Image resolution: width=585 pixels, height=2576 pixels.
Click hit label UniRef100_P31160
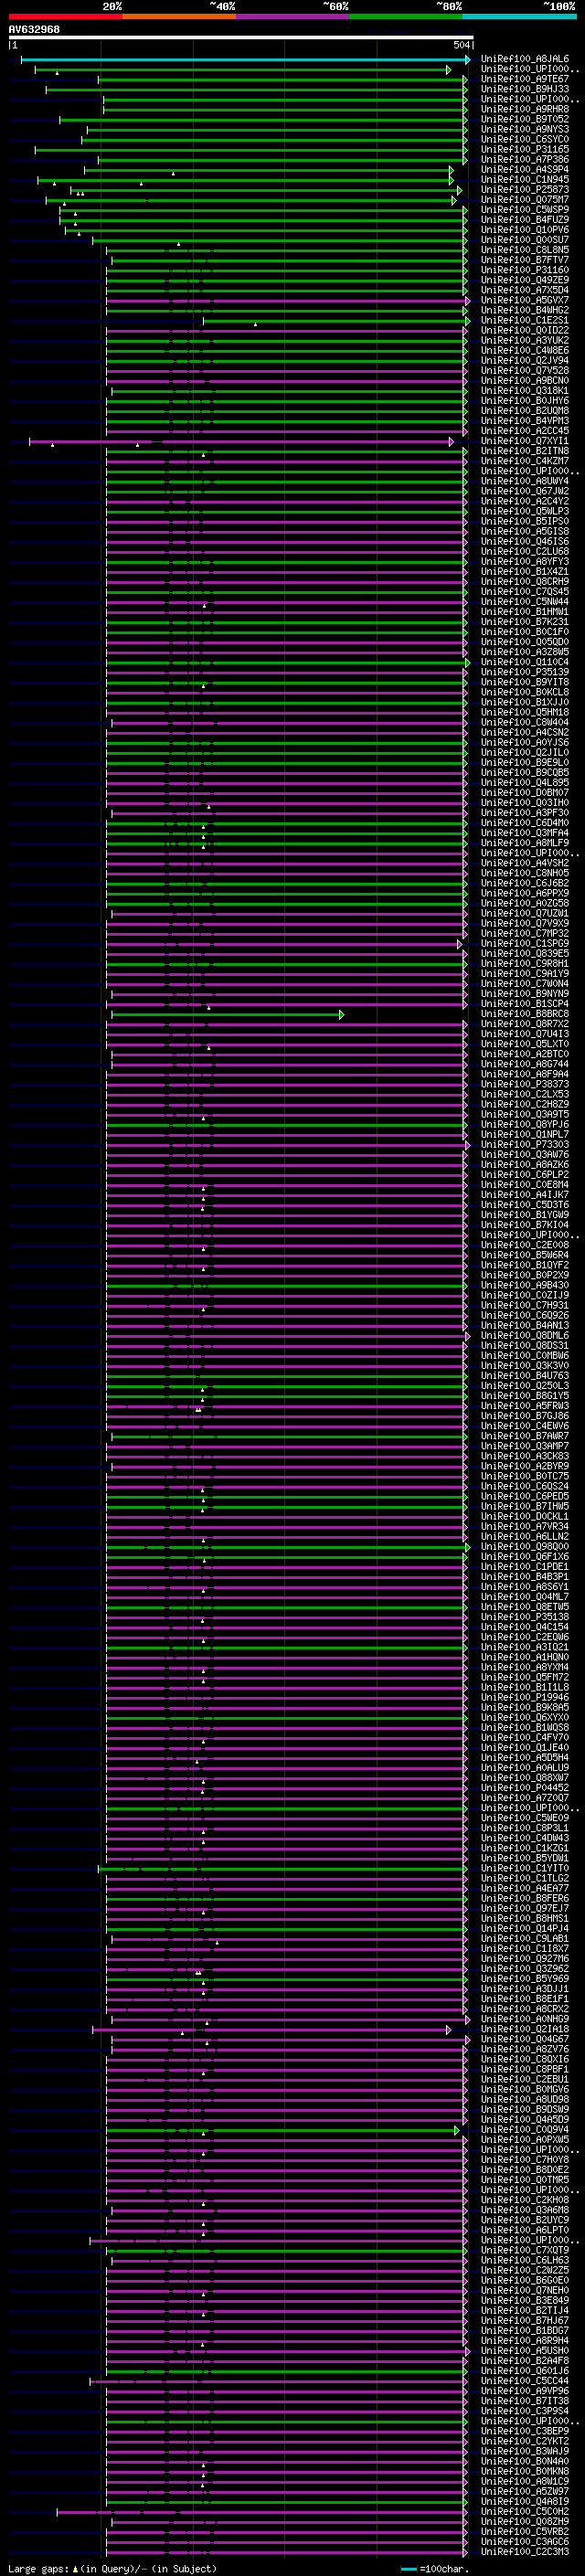click(x=524, y=270)
